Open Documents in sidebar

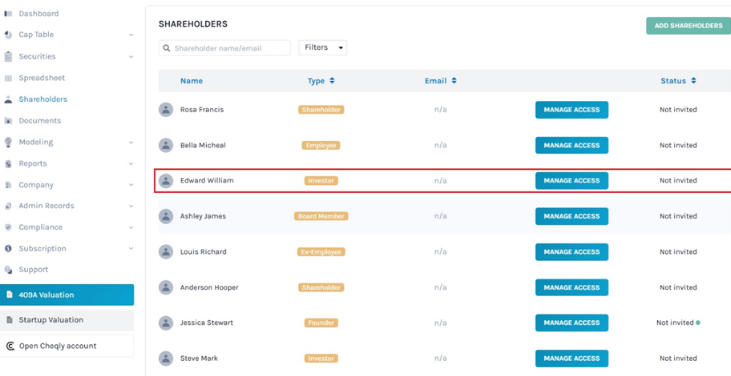tap(40, 121)
